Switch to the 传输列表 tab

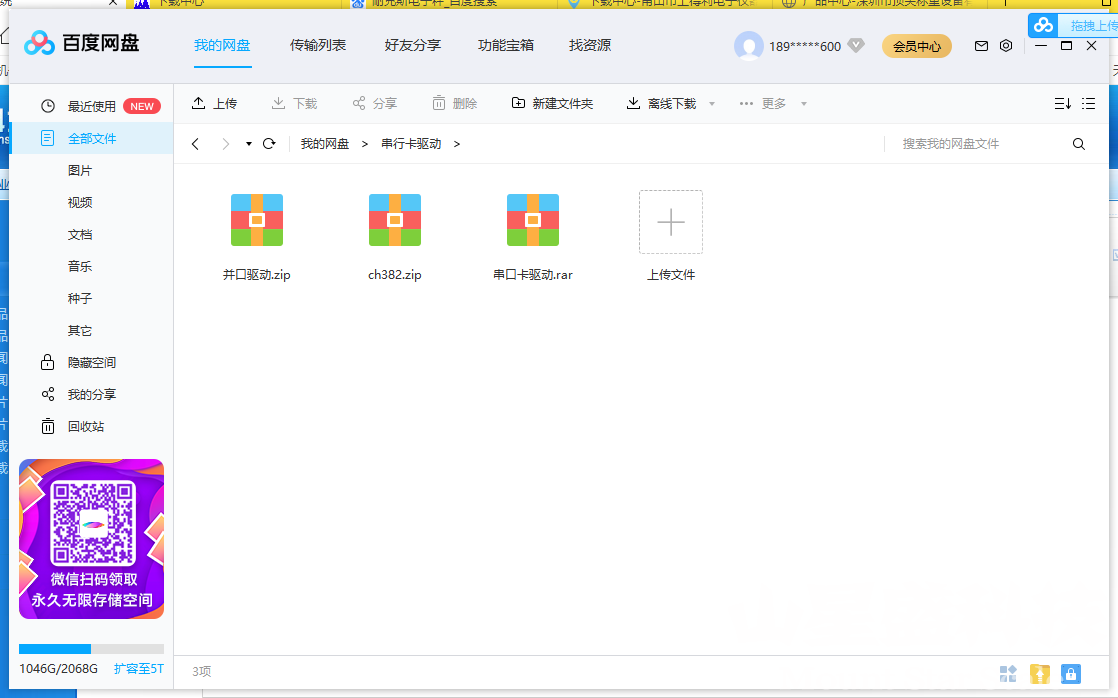pos(318,45)
